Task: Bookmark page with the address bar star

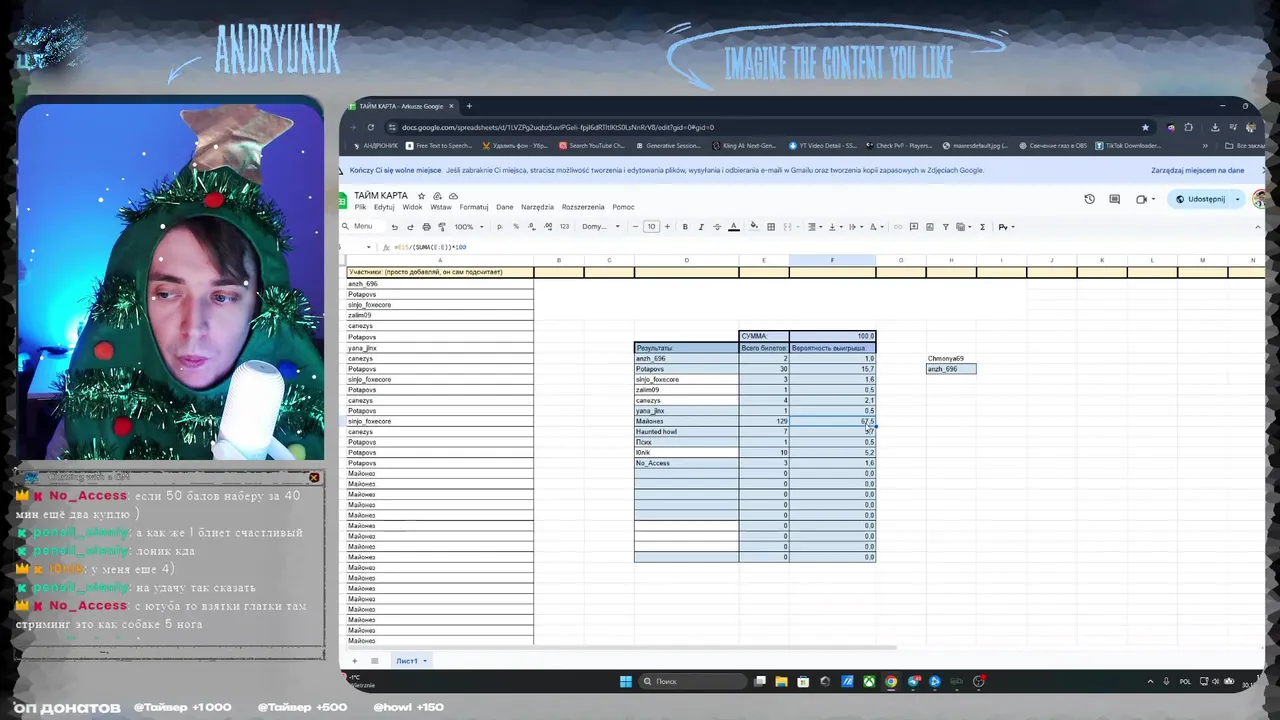Action: (x=1145, y=127)
